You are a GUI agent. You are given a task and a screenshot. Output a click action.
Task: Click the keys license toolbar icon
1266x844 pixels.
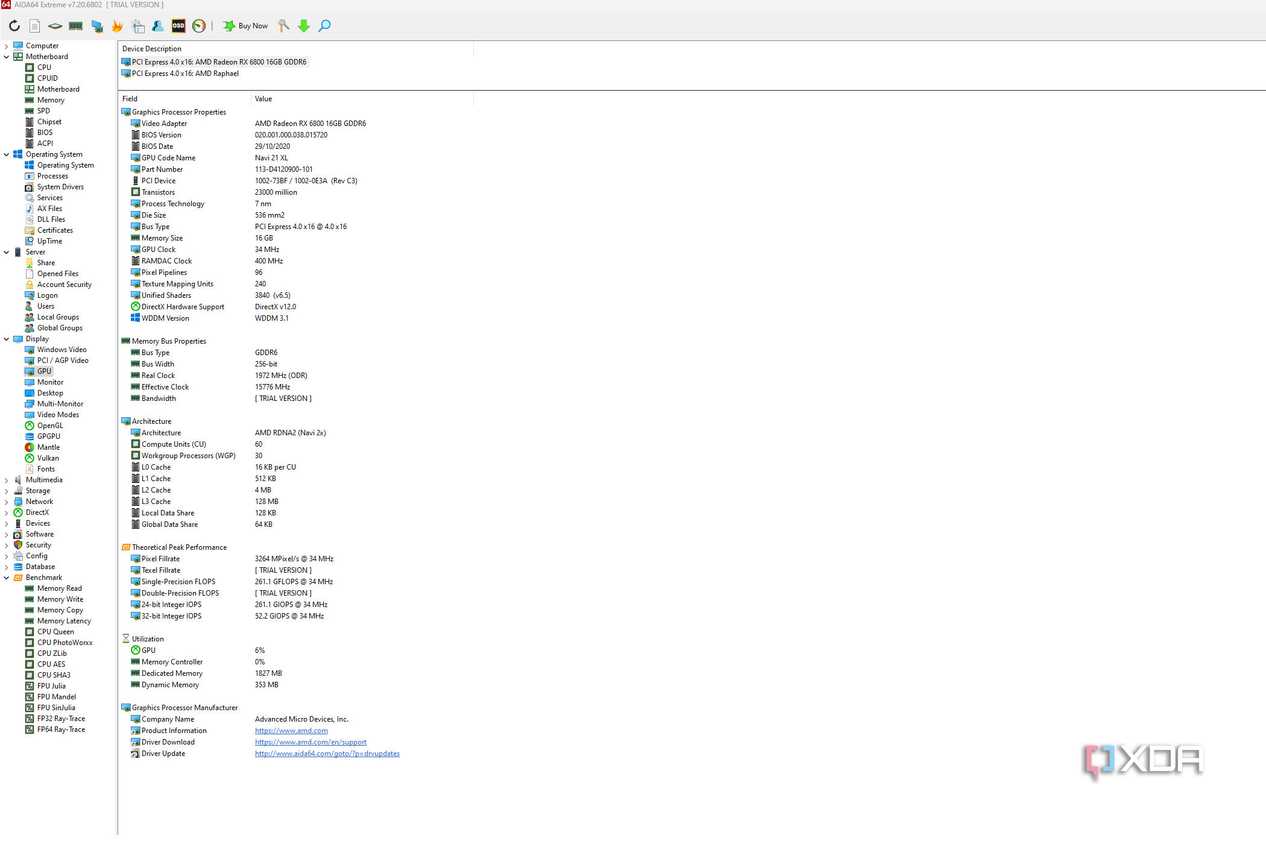point(284,26)
